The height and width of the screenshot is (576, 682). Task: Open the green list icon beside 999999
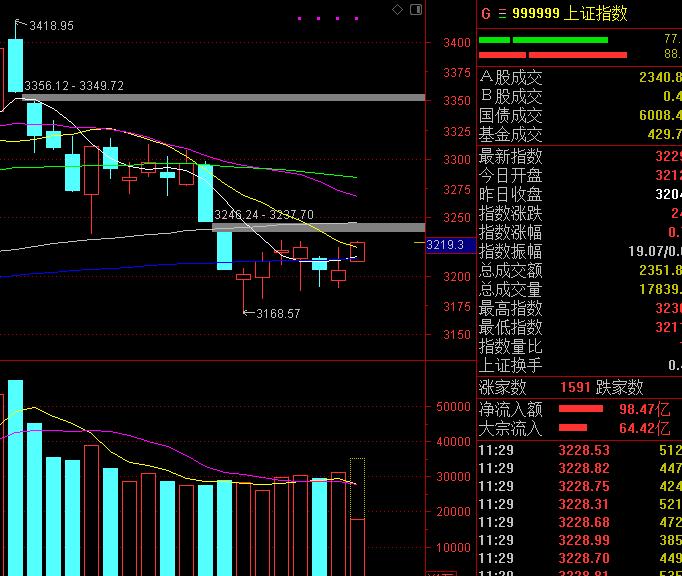[502, 14]
